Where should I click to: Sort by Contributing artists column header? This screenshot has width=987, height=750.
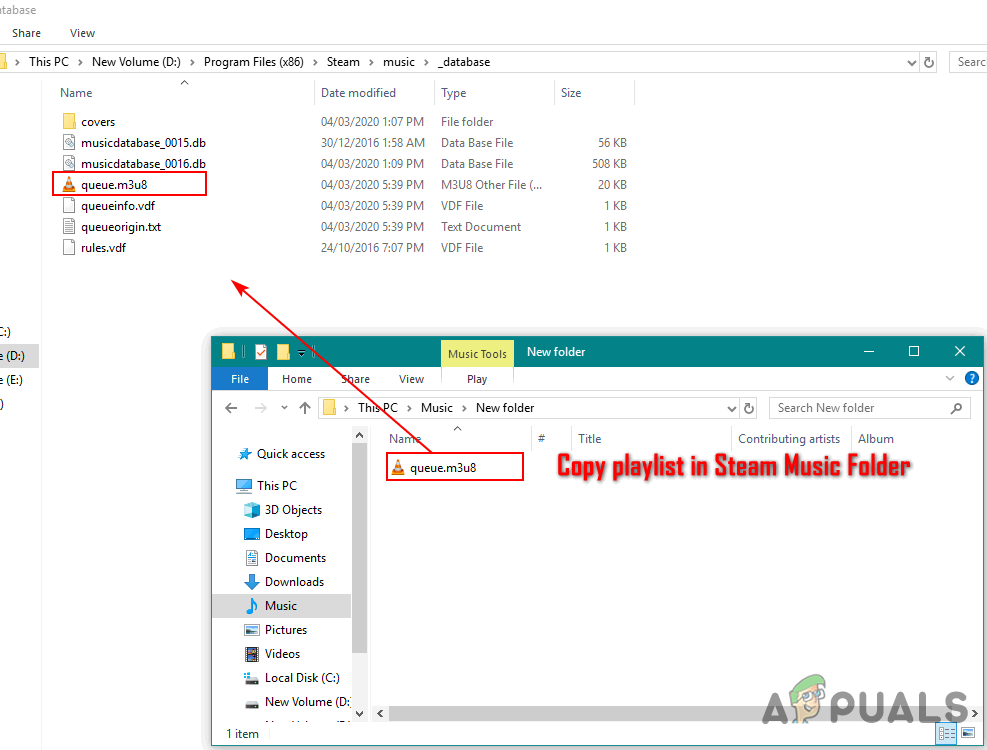[x=789, y=439]
